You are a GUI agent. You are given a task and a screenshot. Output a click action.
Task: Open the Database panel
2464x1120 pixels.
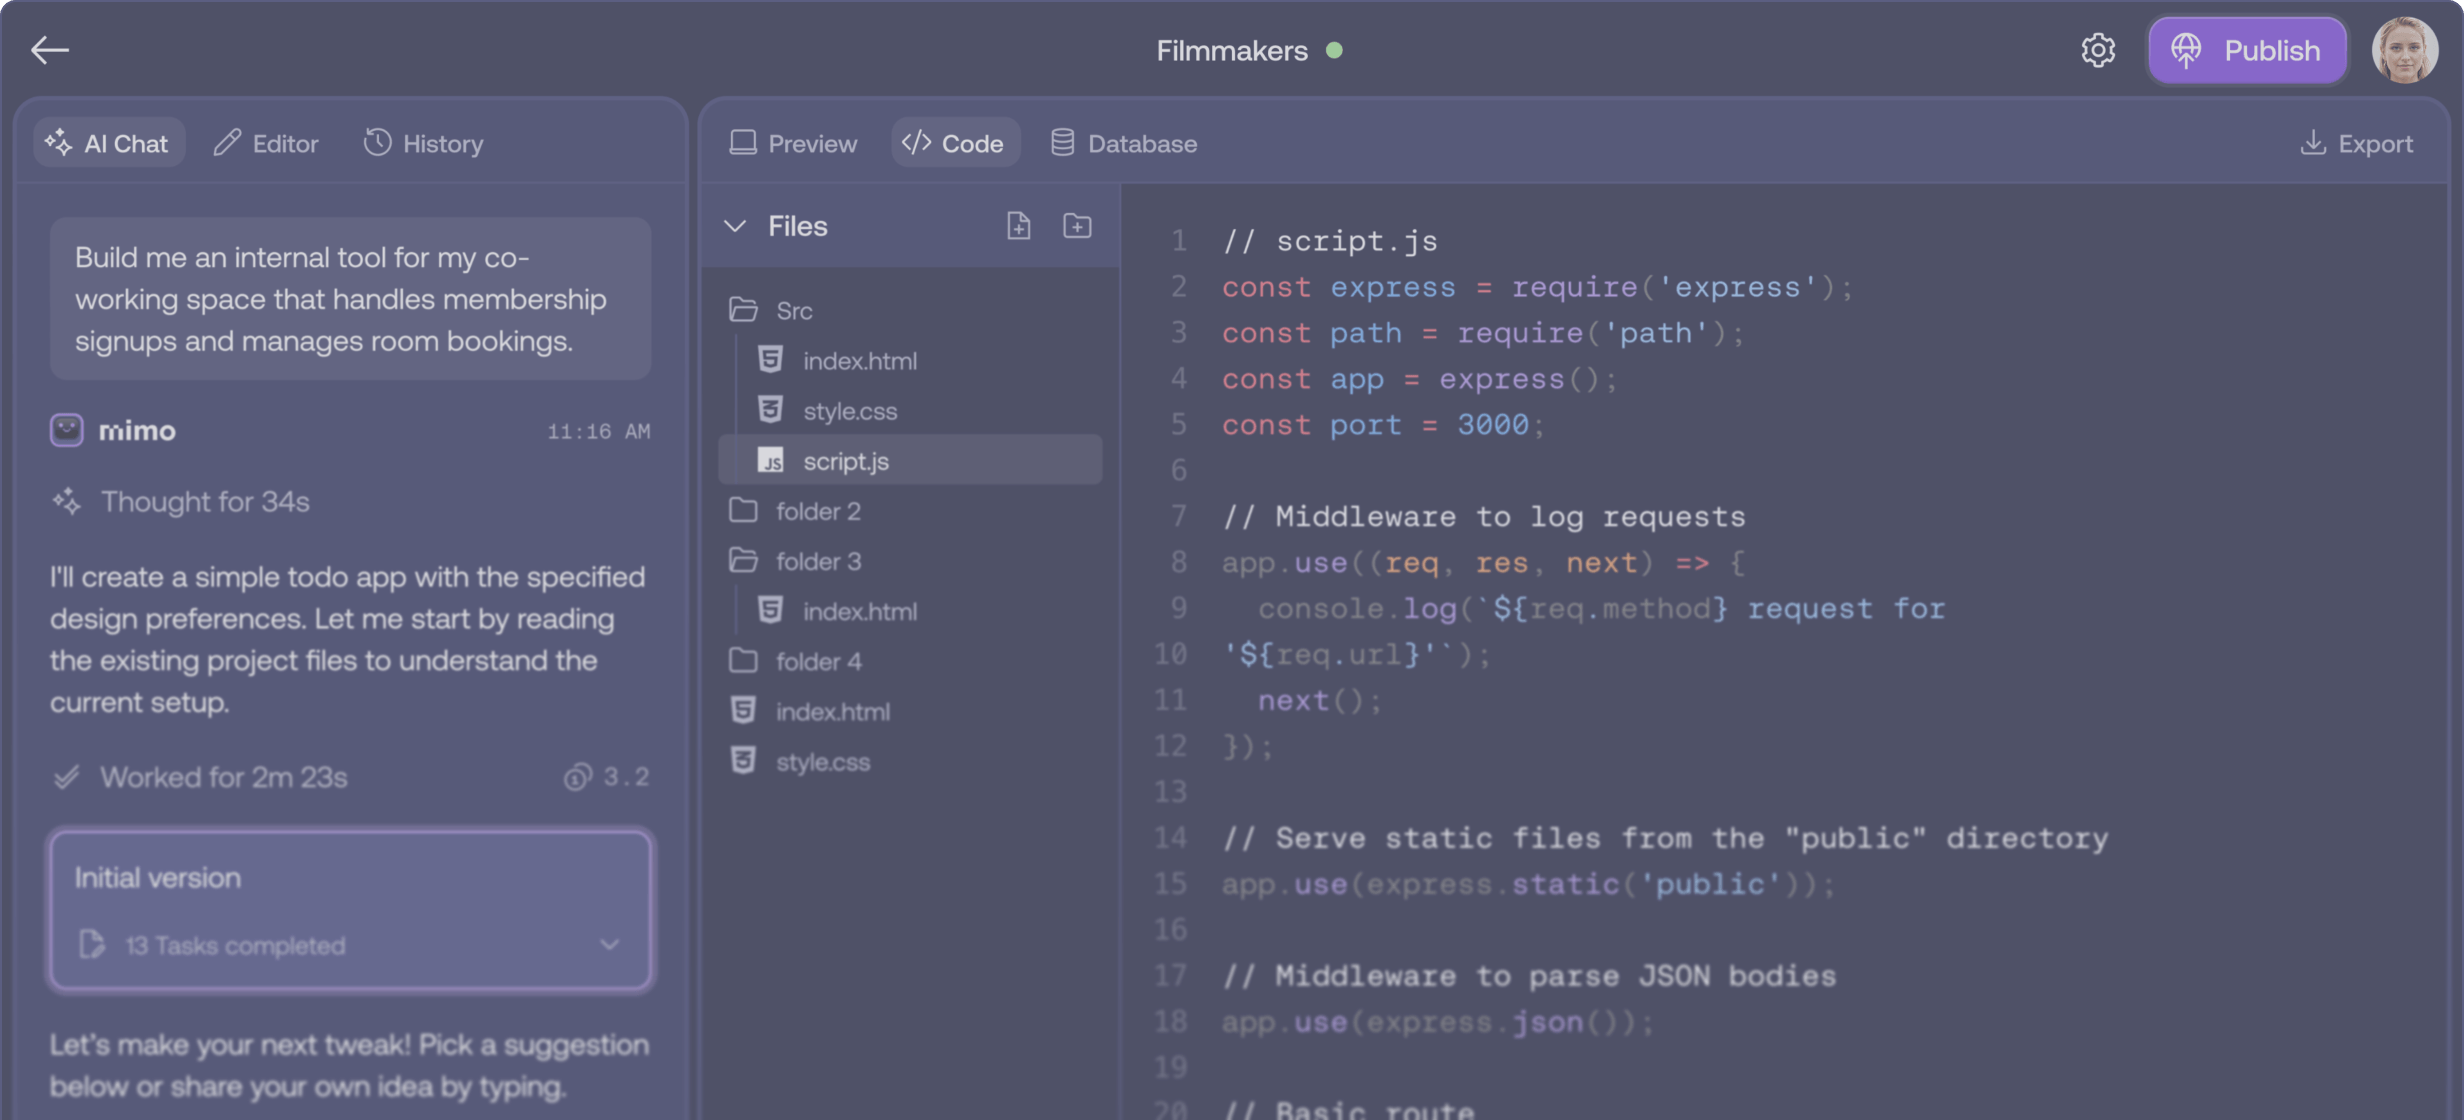pyautogui.click(x=1123, y=143)
